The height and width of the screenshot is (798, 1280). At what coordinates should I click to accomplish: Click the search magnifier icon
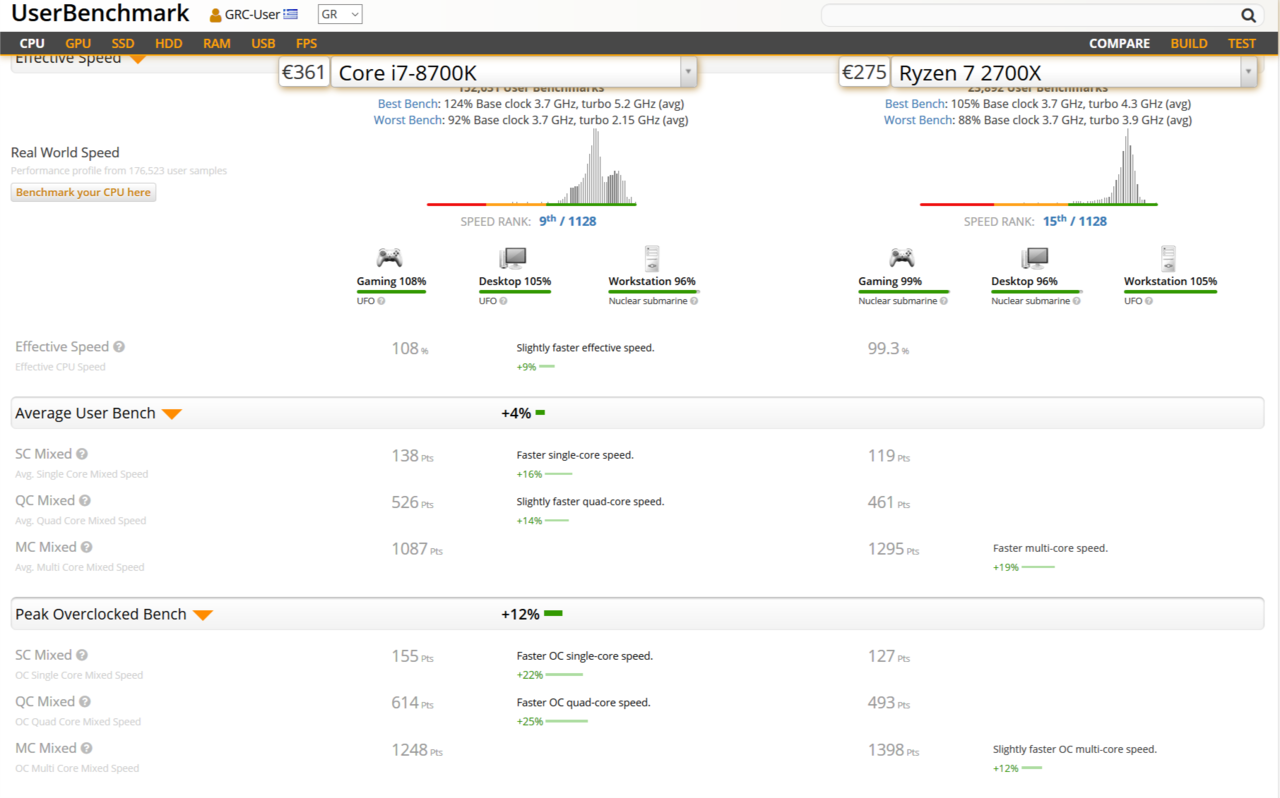1248,15
